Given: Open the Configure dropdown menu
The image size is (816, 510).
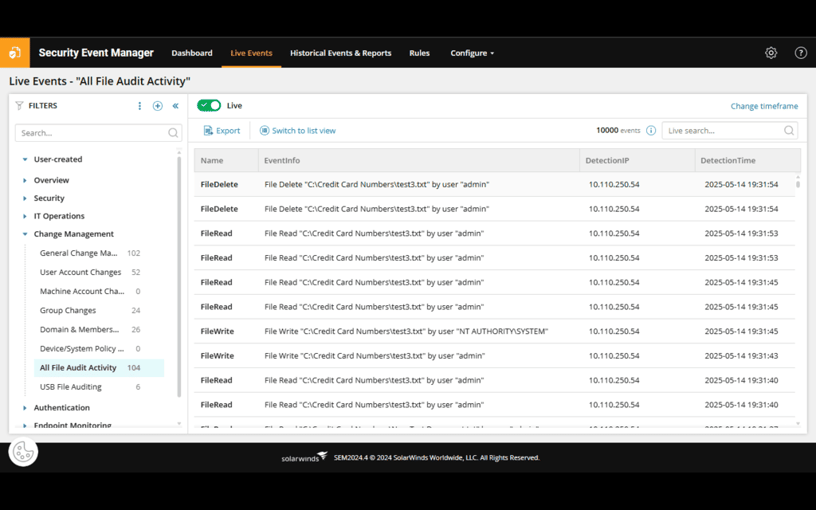Looking at the screenshot, I should coord(472,53).
